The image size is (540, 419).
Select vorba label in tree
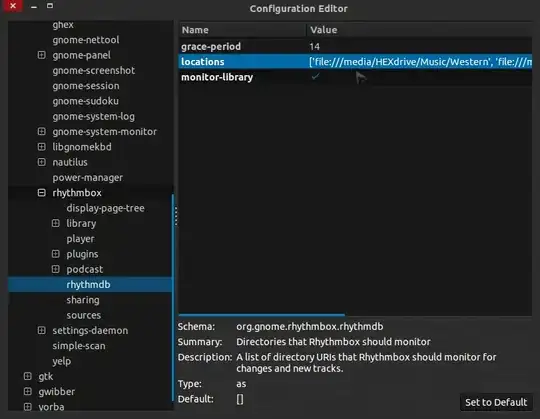(x=51, y=407)
